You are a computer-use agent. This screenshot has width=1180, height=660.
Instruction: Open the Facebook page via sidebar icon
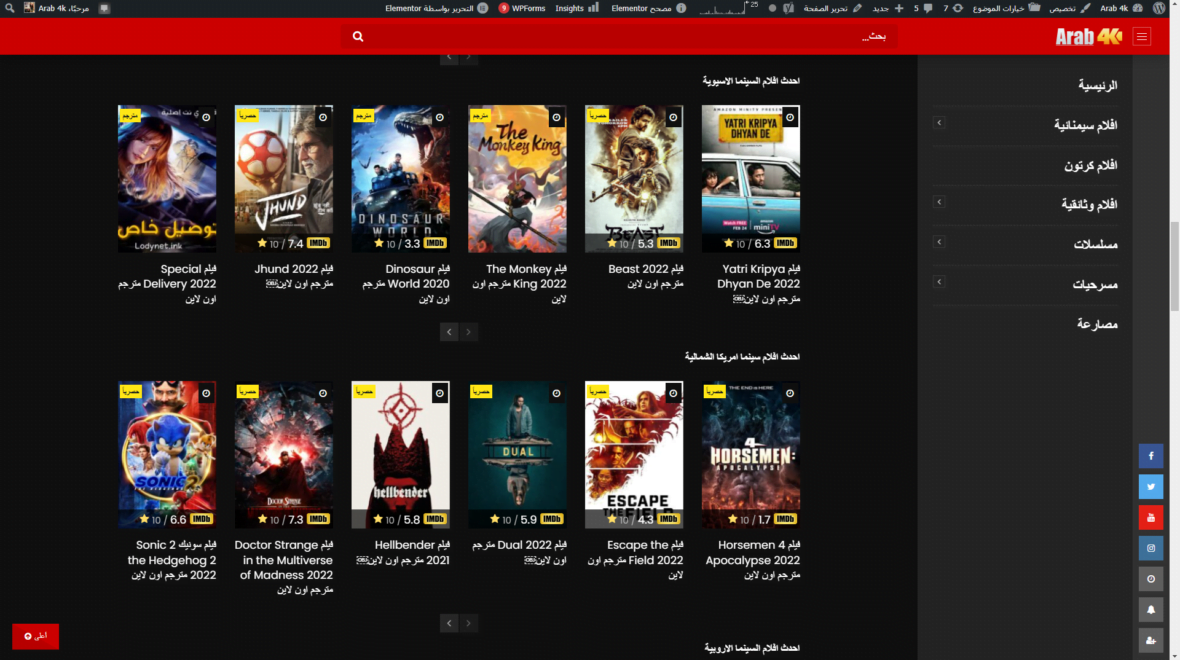point(1151,455)
